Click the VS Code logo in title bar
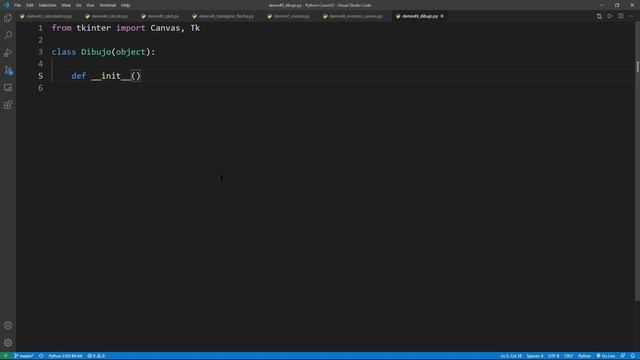This screenshot has width=640, height=360. point(6,5)
